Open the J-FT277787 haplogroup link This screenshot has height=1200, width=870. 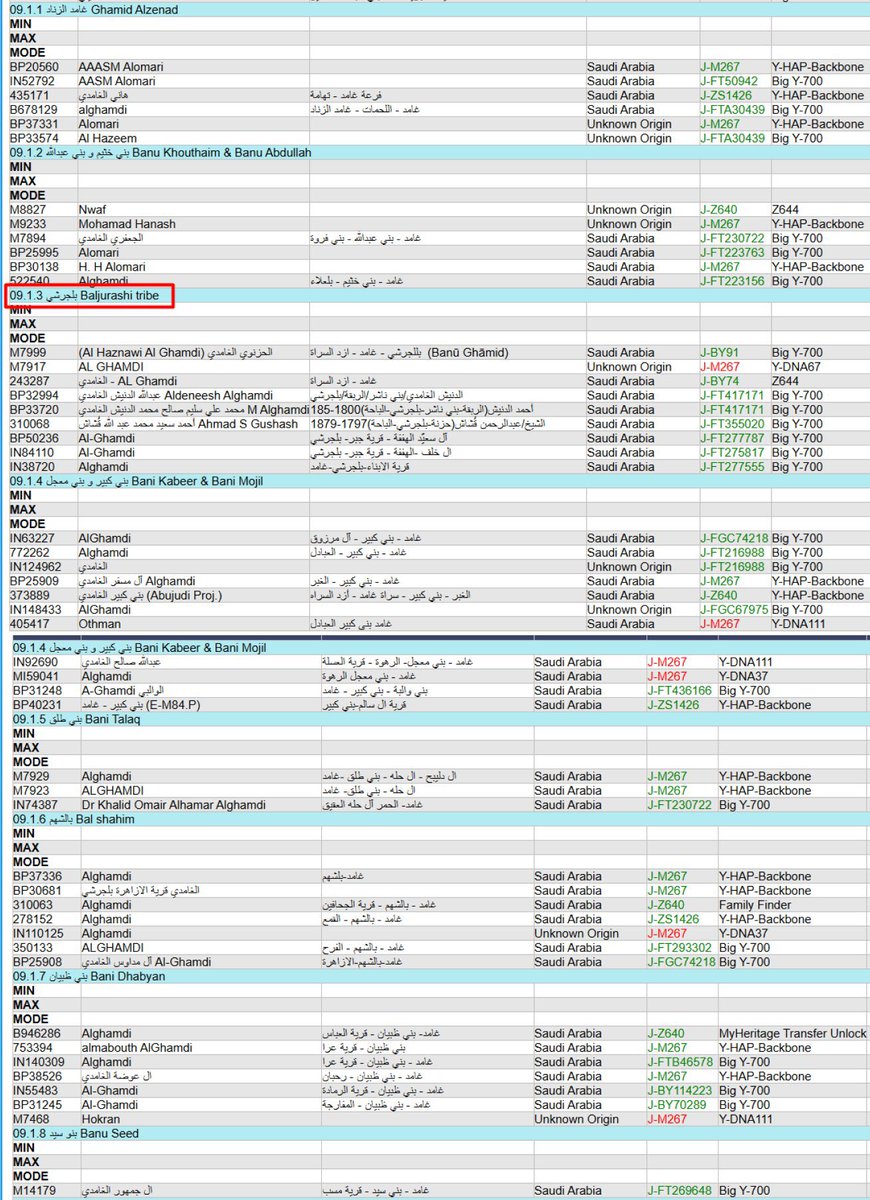733,438
